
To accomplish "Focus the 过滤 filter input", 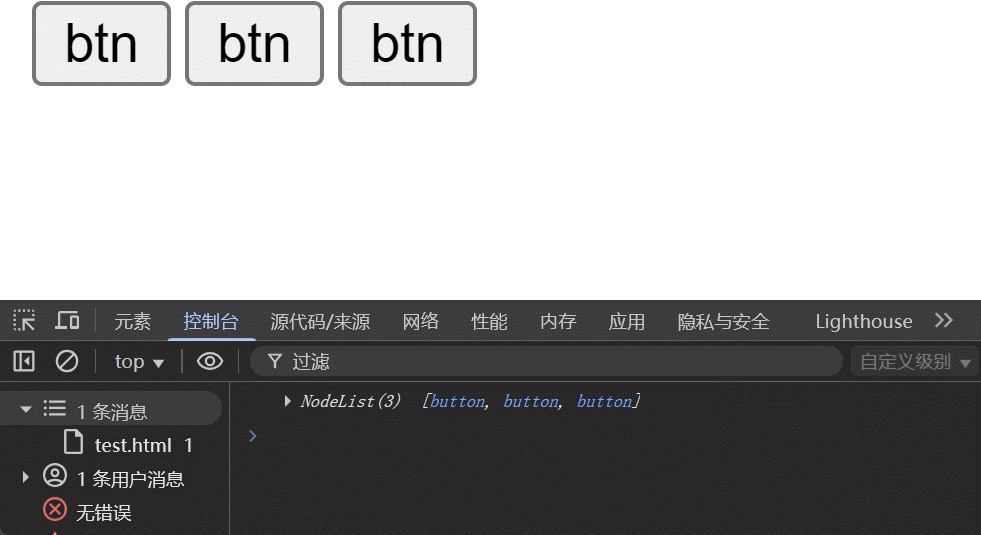I will tap(546, 362).
